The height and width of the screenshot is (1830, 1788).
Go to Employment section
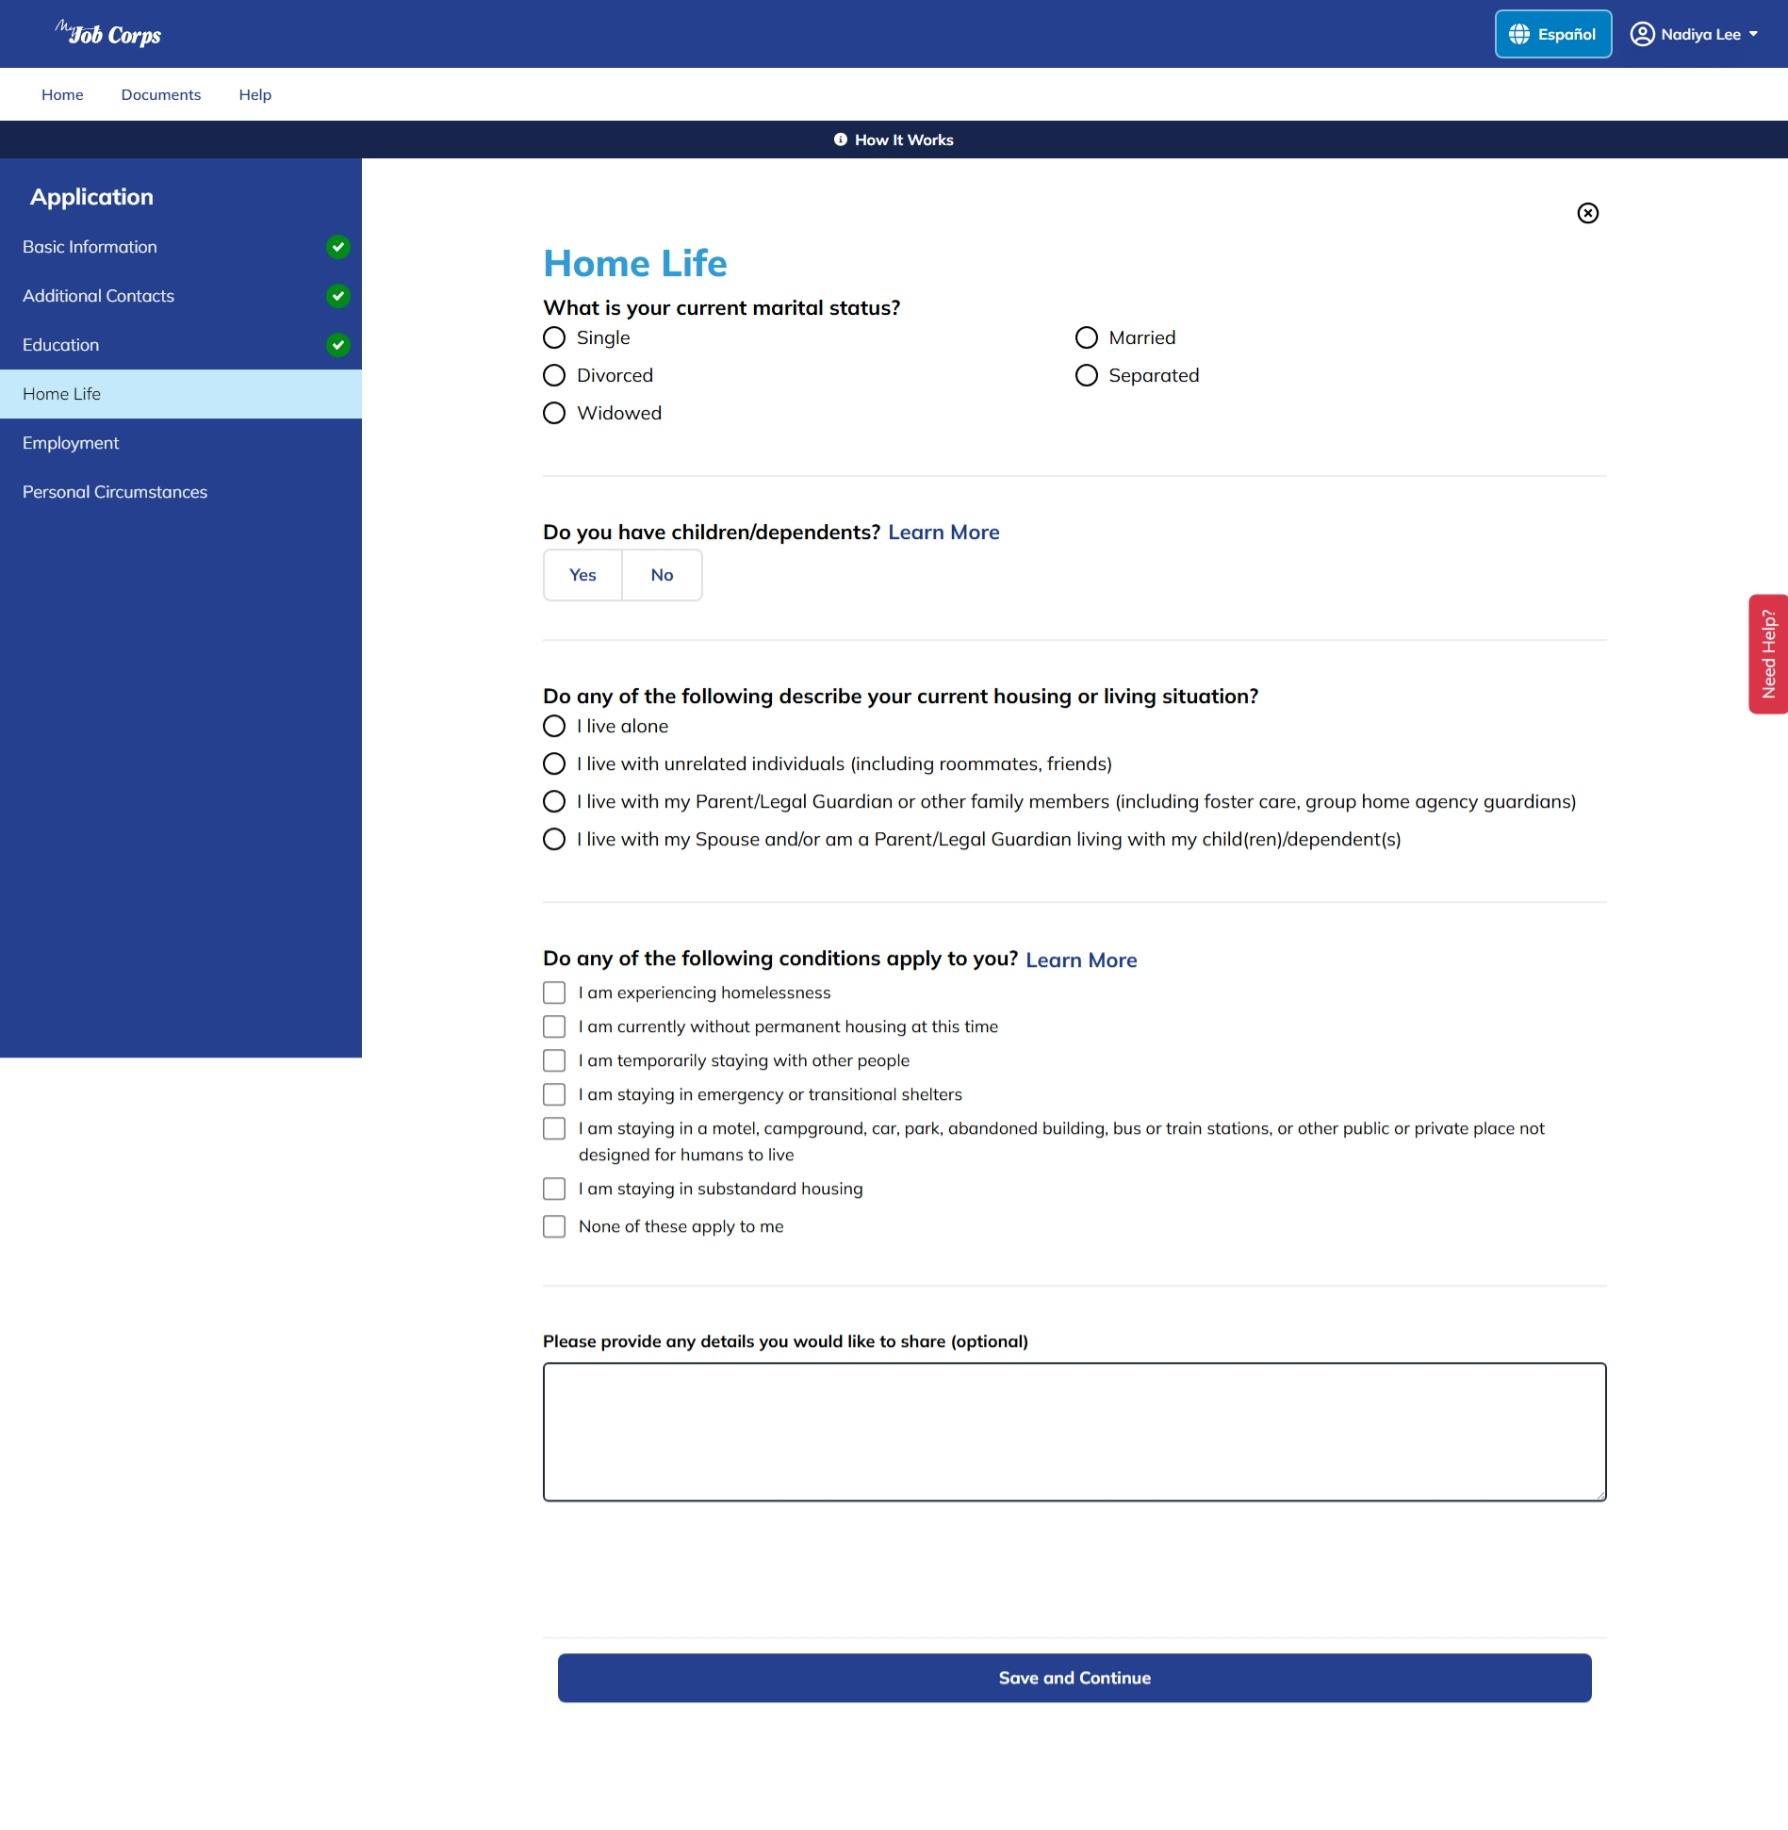[x=181, y=443]
